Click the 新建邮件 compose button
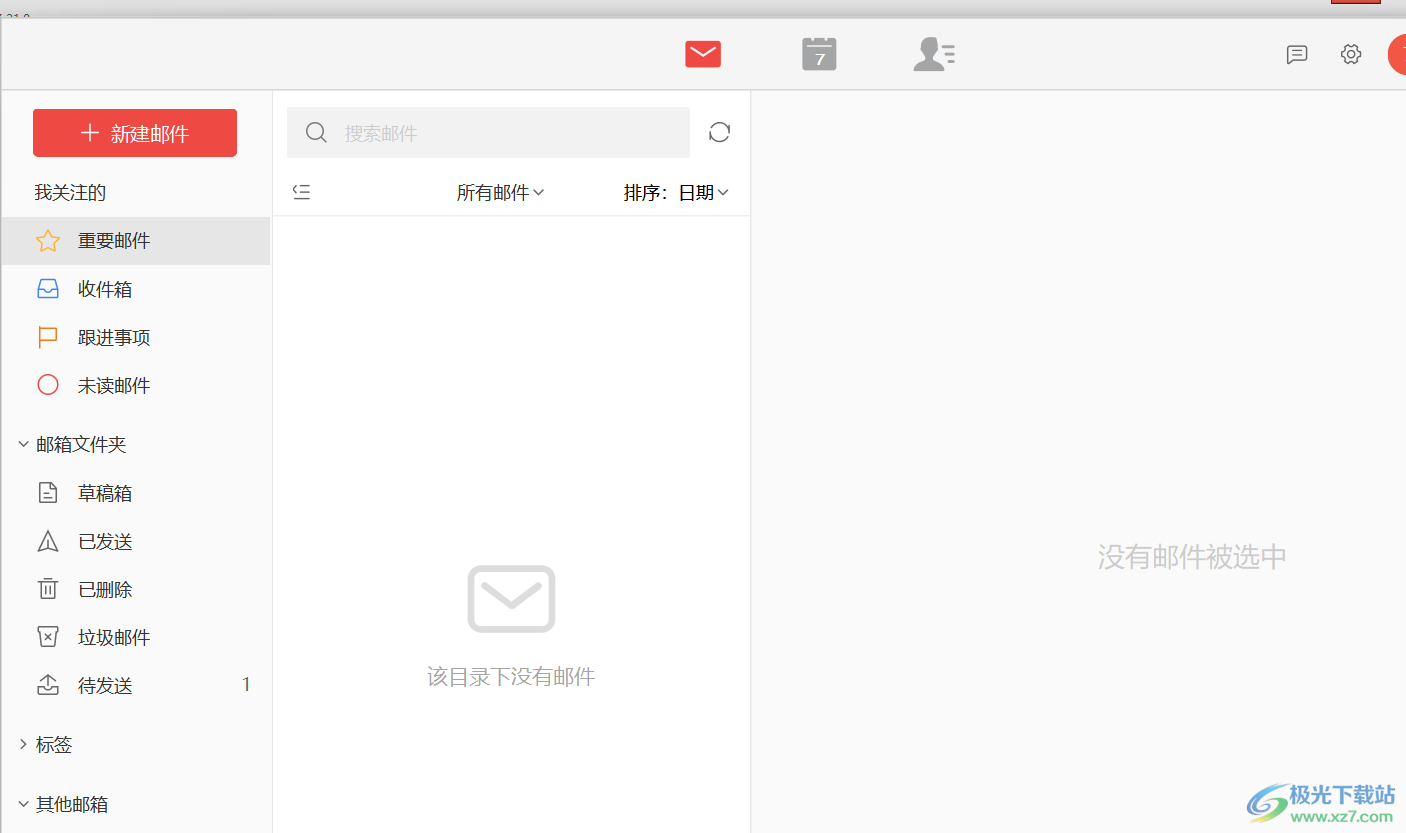The image size is (1406, 833). coord(135,133)
